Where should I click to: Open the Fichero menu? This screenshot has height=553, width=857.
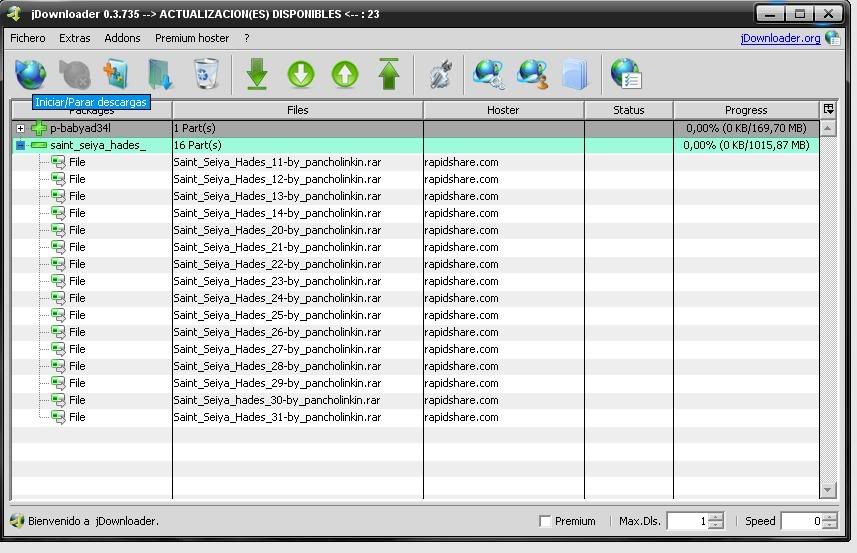[x=28, y=38]
